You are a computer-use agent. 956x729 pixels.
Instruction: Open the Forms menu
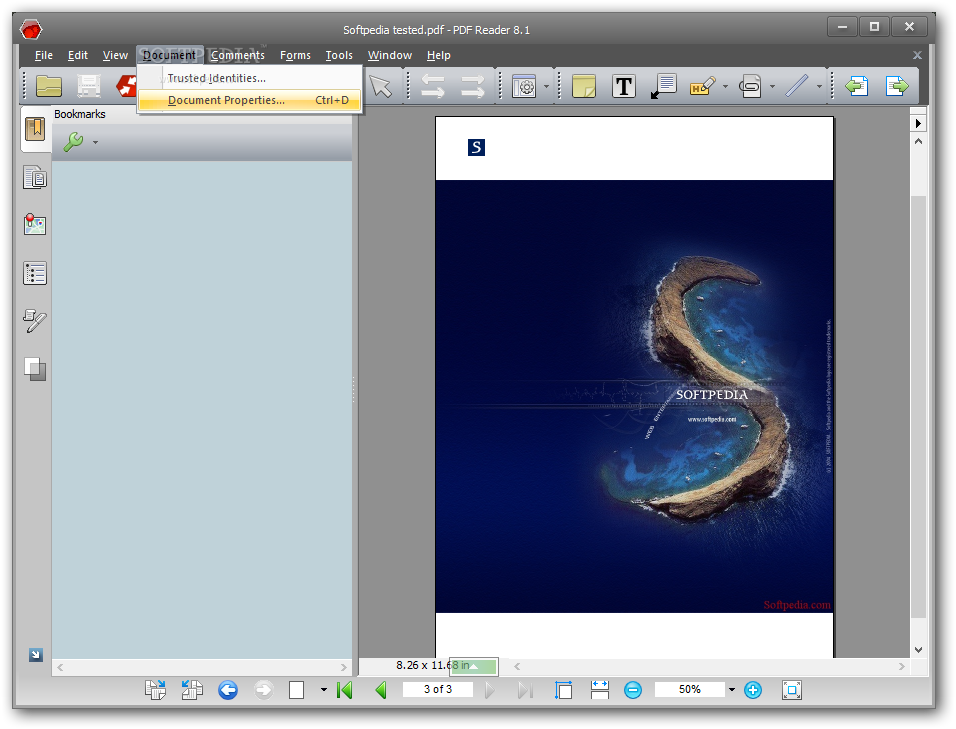click(295, 55)
